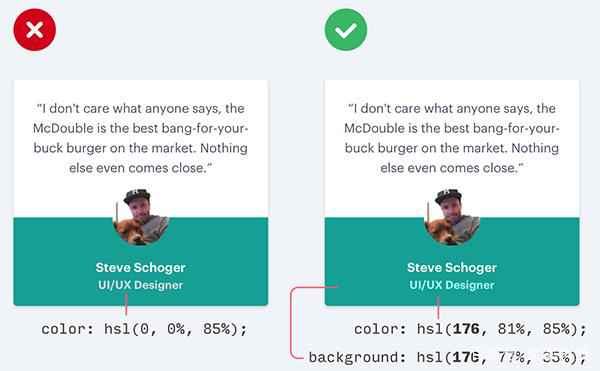Select the left card avatar photo
This screenshot has width=600, height=371.
click(x=141, y=217)
